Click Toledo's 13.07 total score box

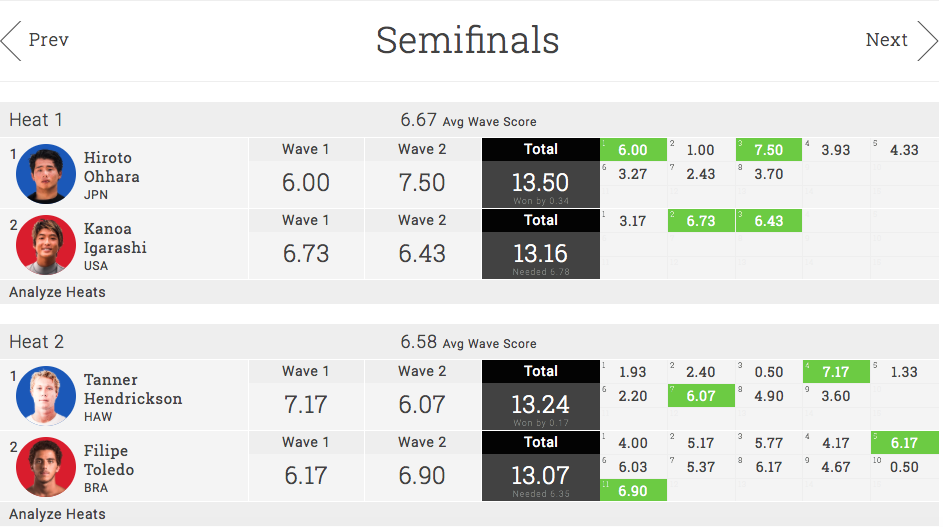click(x=541, y=476)
